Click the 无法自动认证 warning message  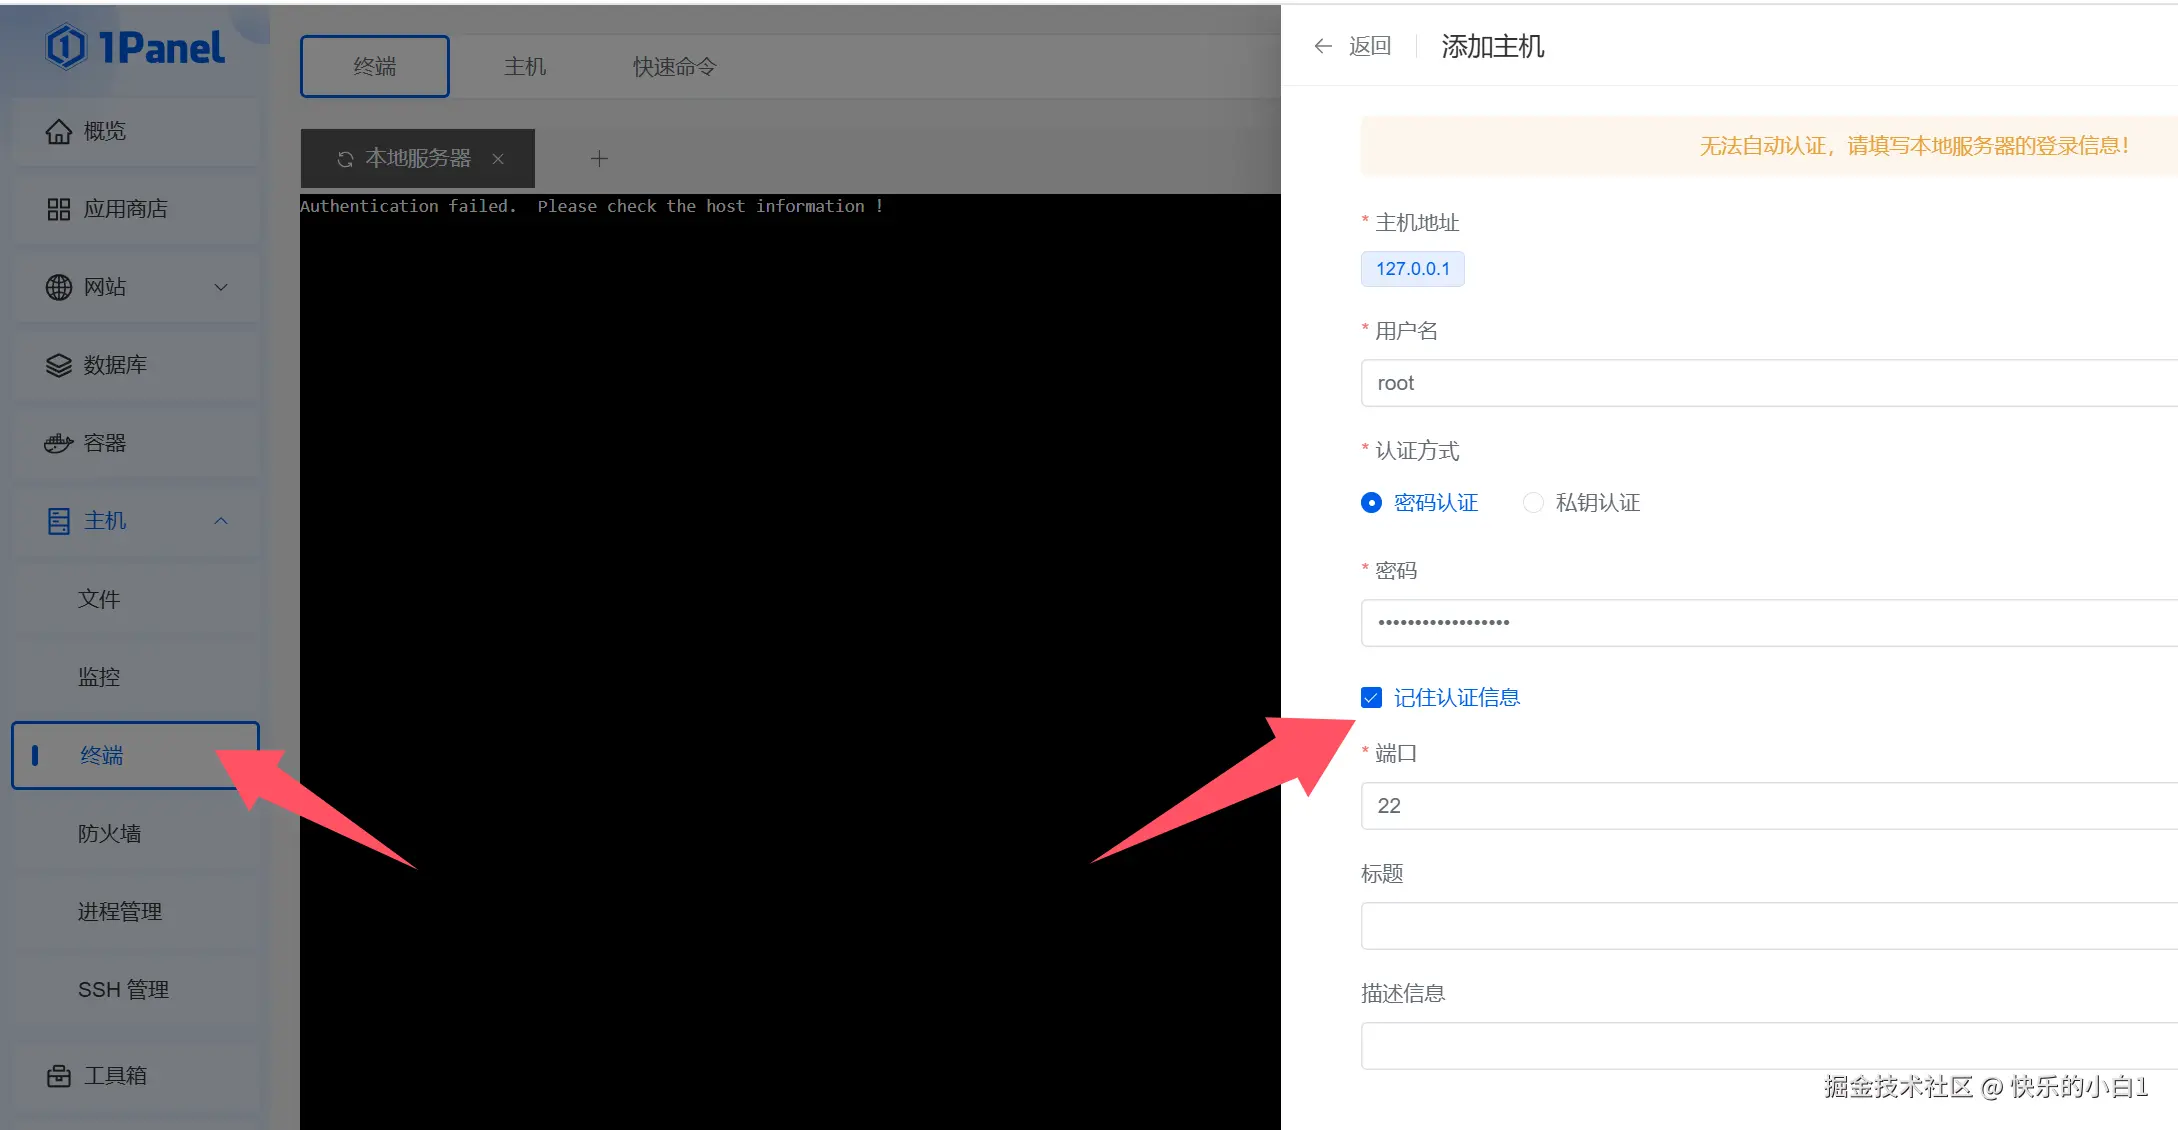click(x=1914, y=146)
